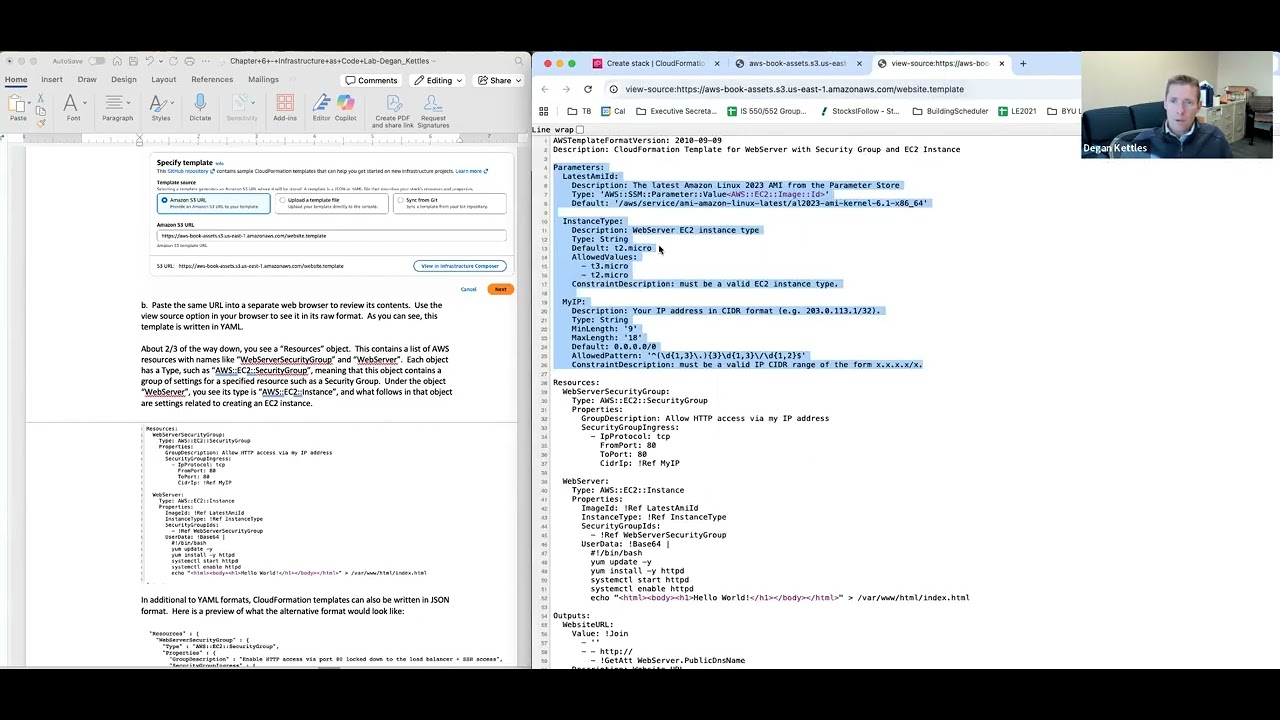Expand the document title dropdown chevron
The width and height of the screenshot is (1280, 720).
[434, 61]
